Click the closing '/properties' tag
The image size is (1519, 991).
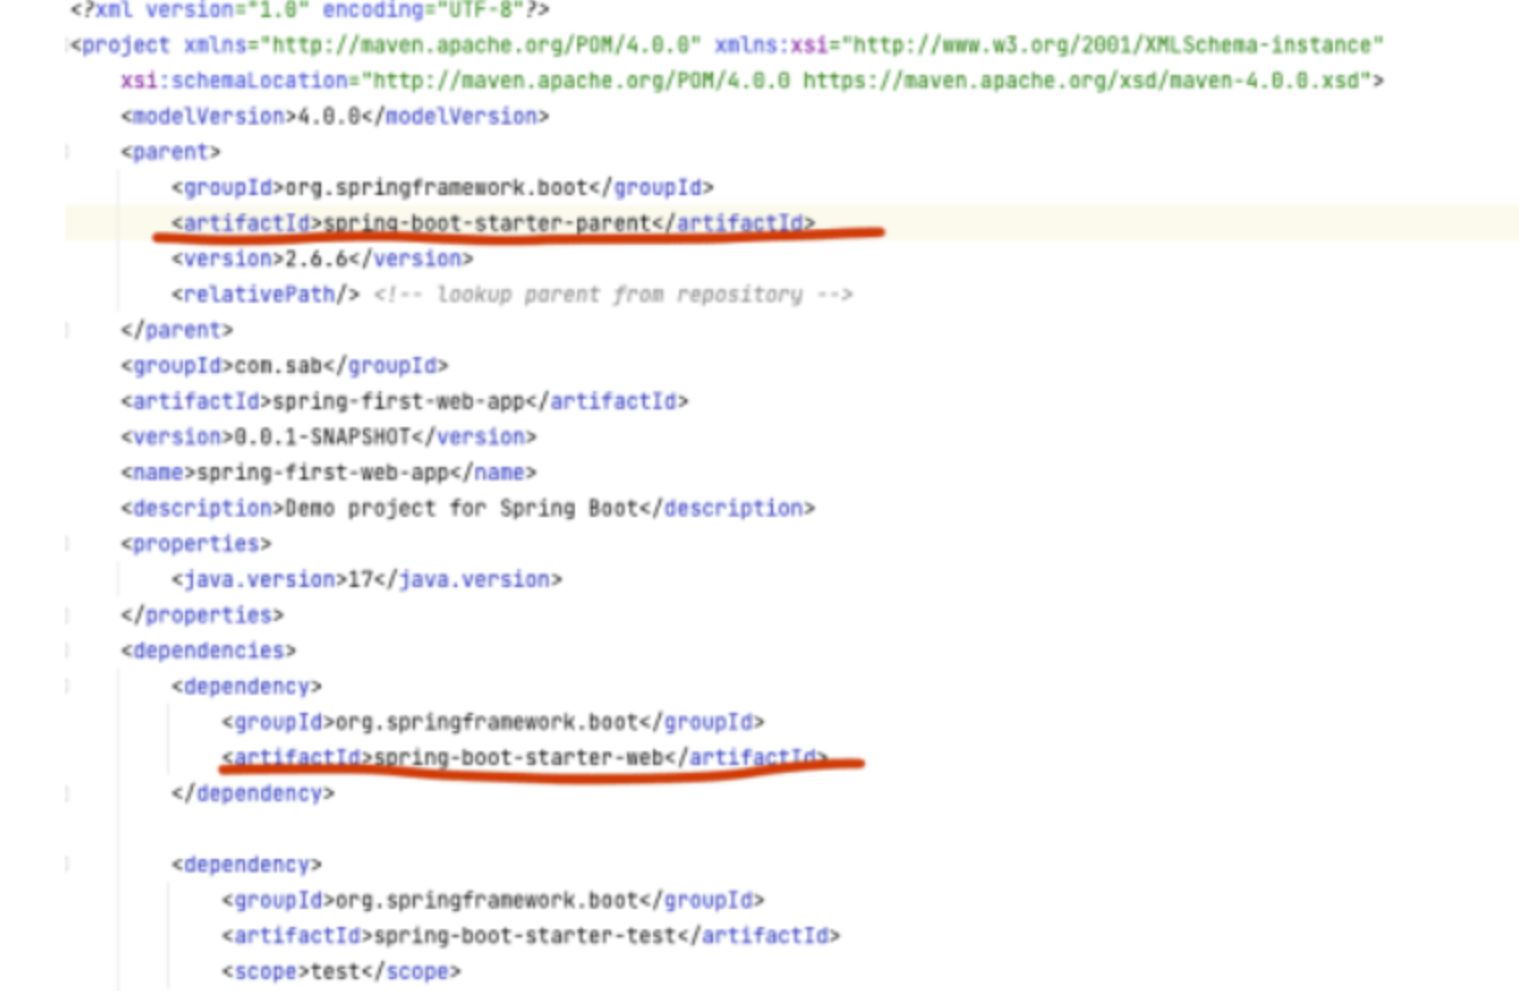[x=202, y=616]
